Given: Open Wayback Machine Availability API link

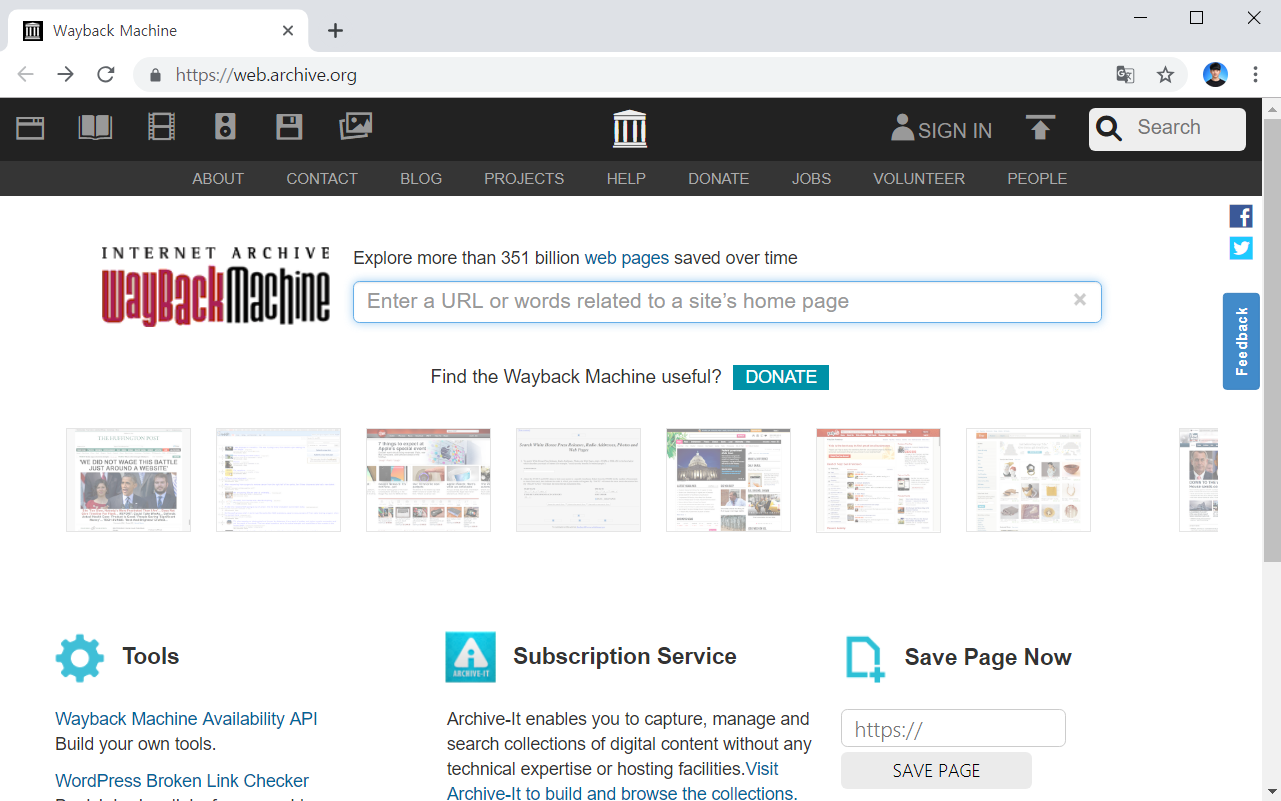Looking at the screenshot, I should (x=186, y=719).
